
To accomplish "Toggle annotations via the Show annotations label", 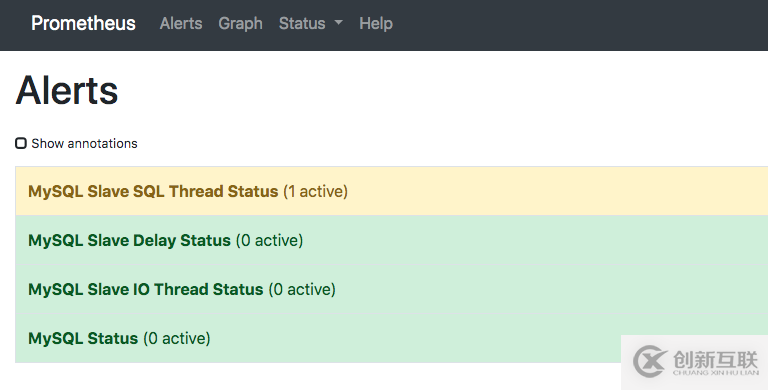I will point(84,144).
